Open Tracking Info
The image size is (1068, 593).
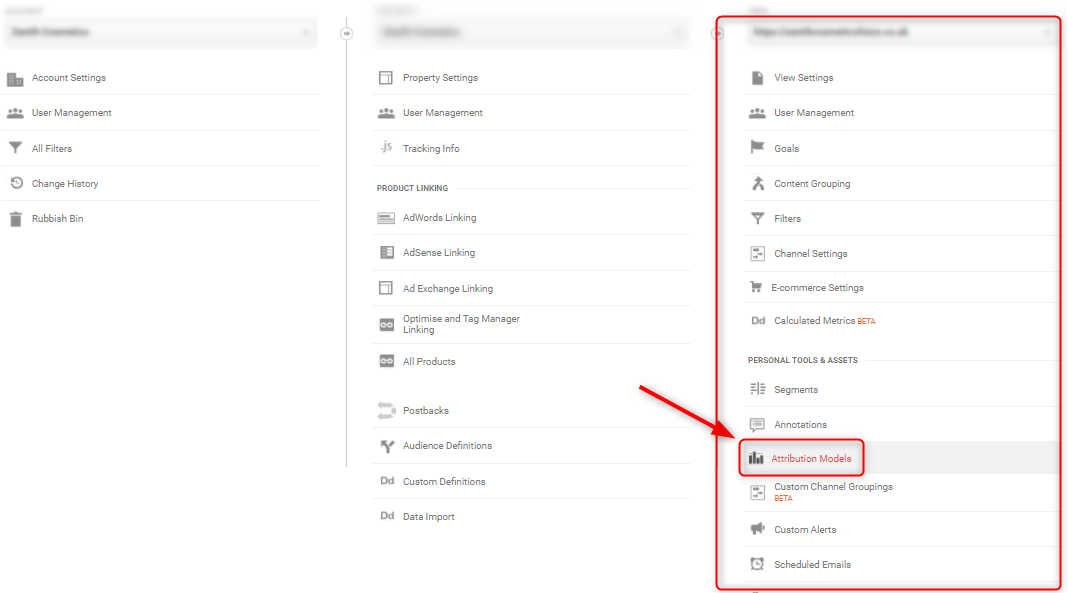pyautogui.click(x=431, y=148)
